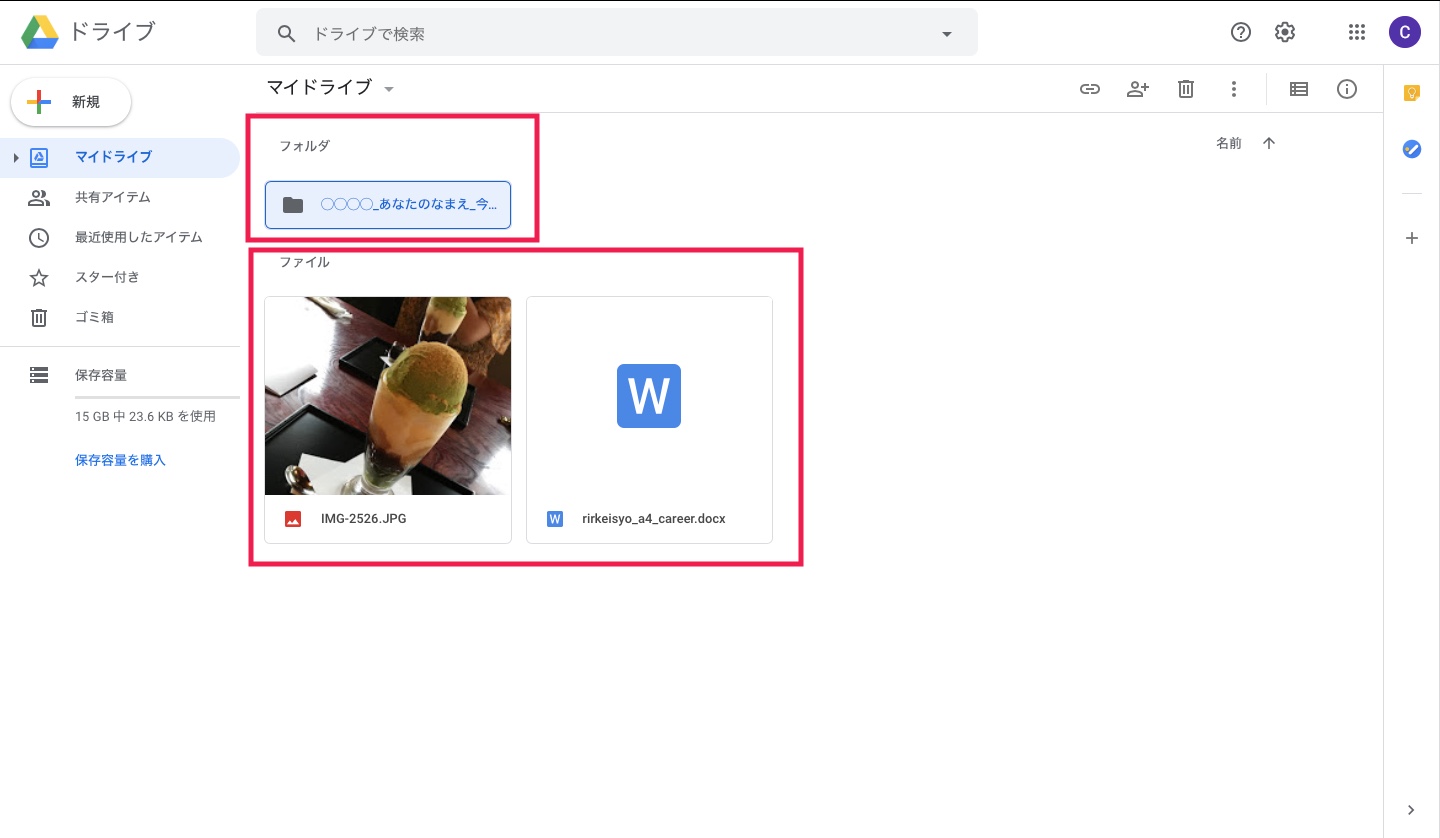Click 15 GB 中 23.6 KB を使用 text
This screenshot has height=838, width=1440.
click(x=145, y=416)
